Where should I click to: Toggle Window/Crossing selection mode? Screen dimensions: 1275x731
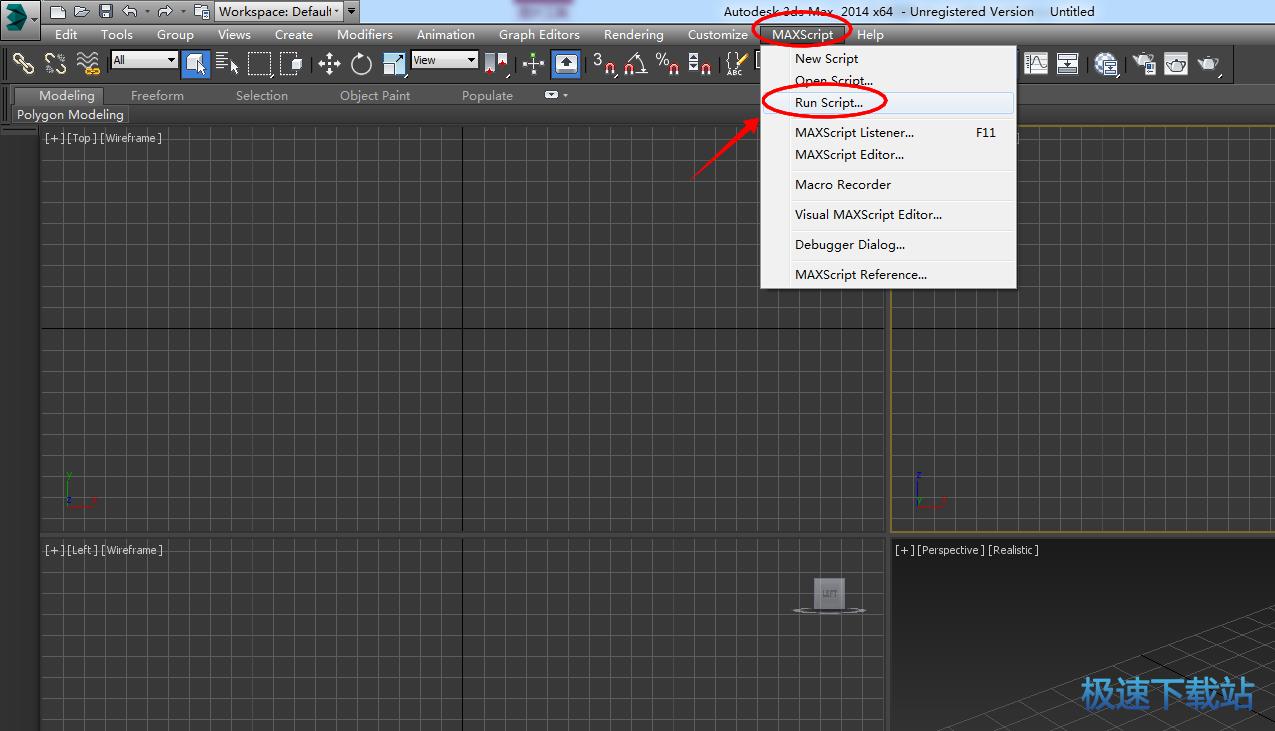point(291,64)
